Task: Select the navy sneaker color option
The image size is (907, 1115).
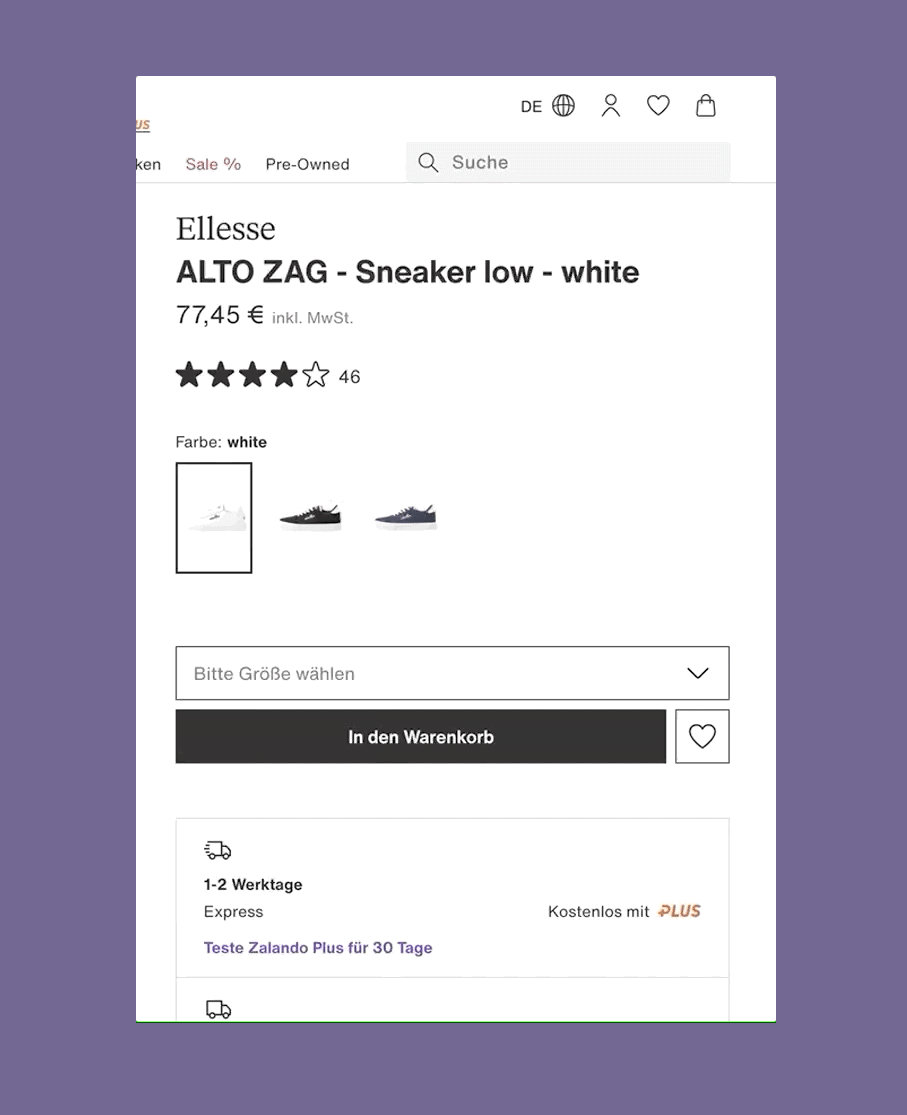Action: coord(406,516)
